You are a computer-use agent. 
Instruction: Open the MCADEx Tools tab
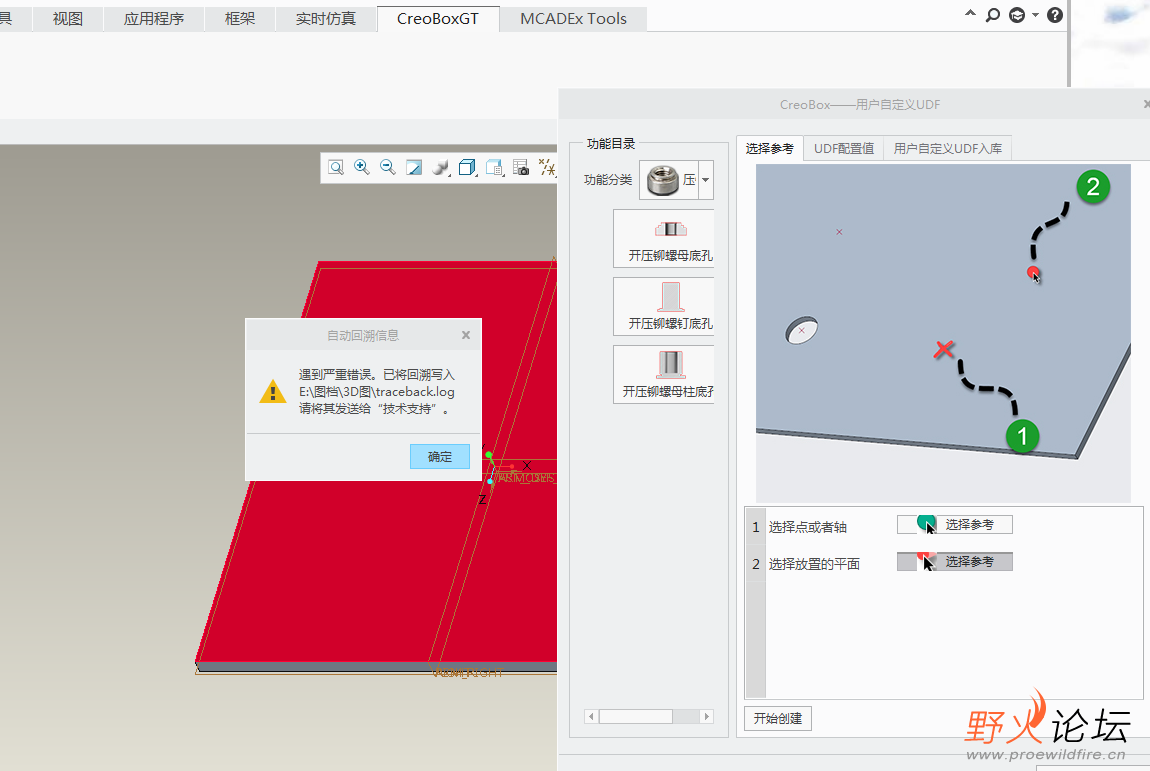pyautogui.click(x=574, y=18)
